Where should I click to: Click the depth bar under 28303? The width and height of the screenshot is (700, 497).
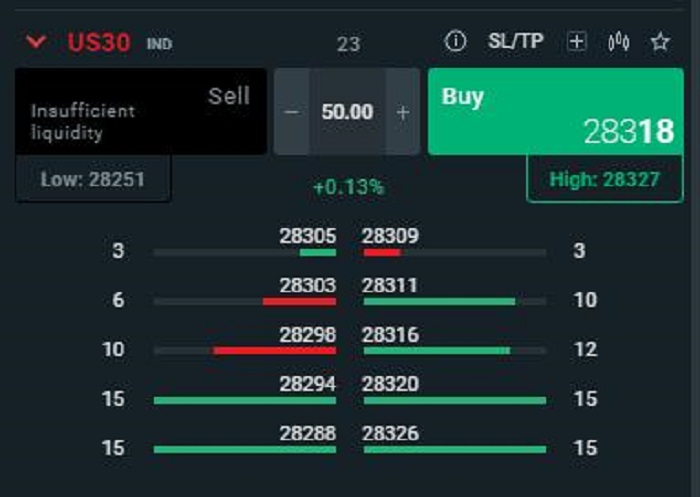[245, 302]
